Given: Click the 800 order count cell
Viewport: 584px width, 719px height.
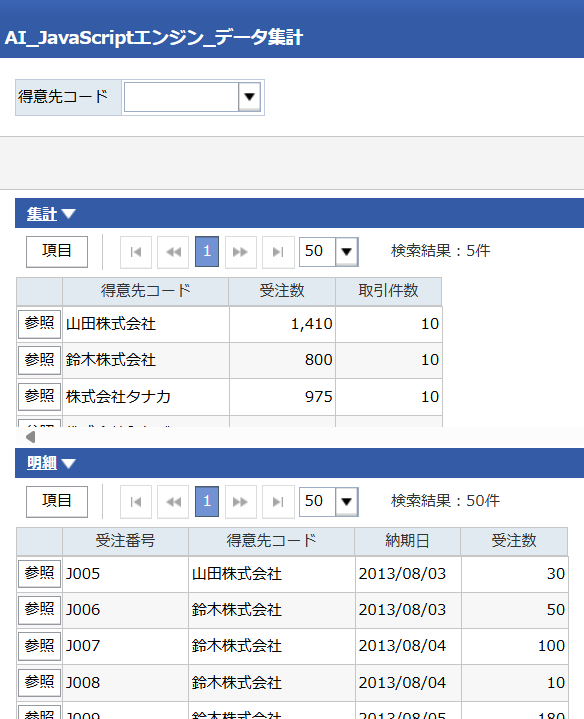Looking at the screenshot, I should 282,360.
